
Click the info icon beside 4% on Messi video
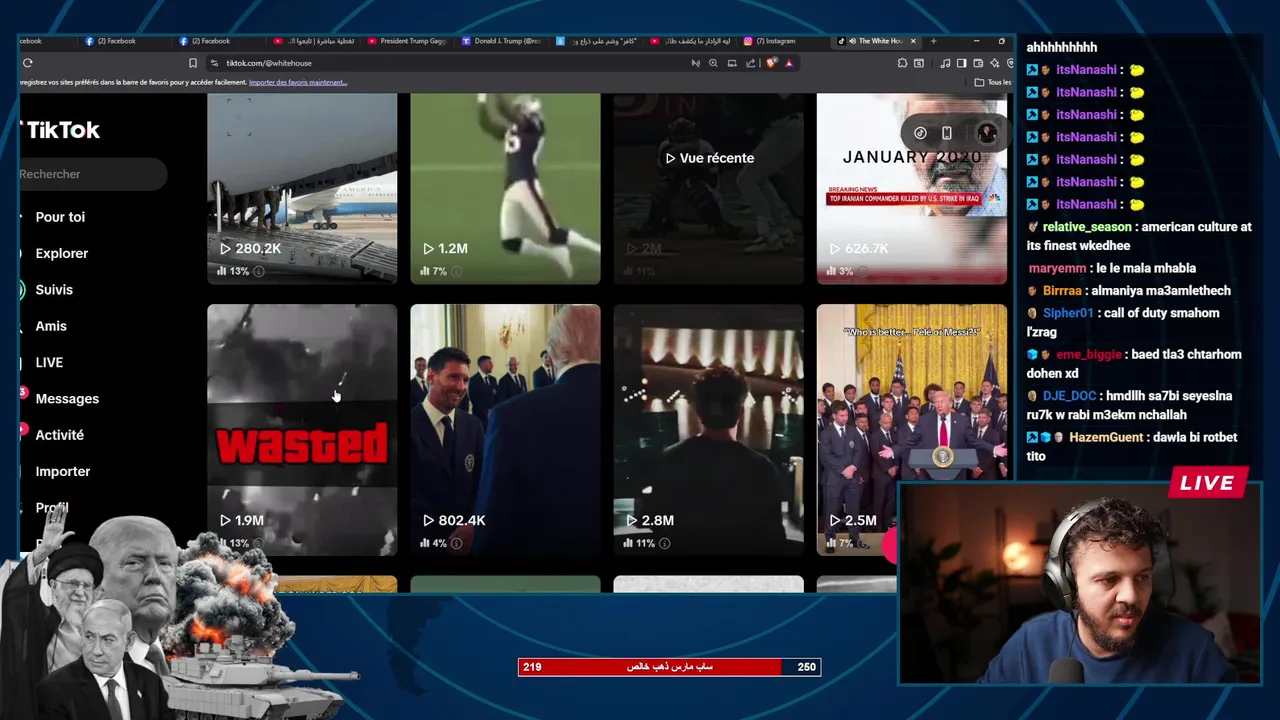pos(456,543)
